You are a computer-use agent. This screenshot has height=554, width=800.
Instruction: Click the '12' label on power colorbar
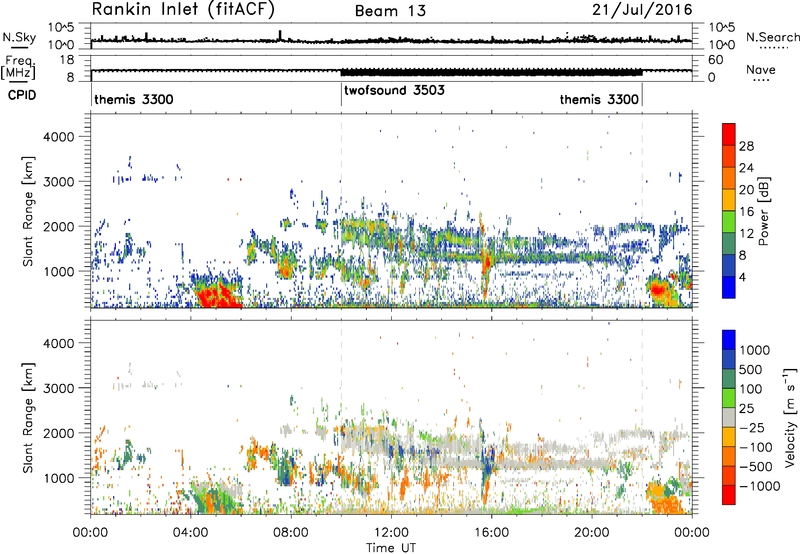point(746,234)
